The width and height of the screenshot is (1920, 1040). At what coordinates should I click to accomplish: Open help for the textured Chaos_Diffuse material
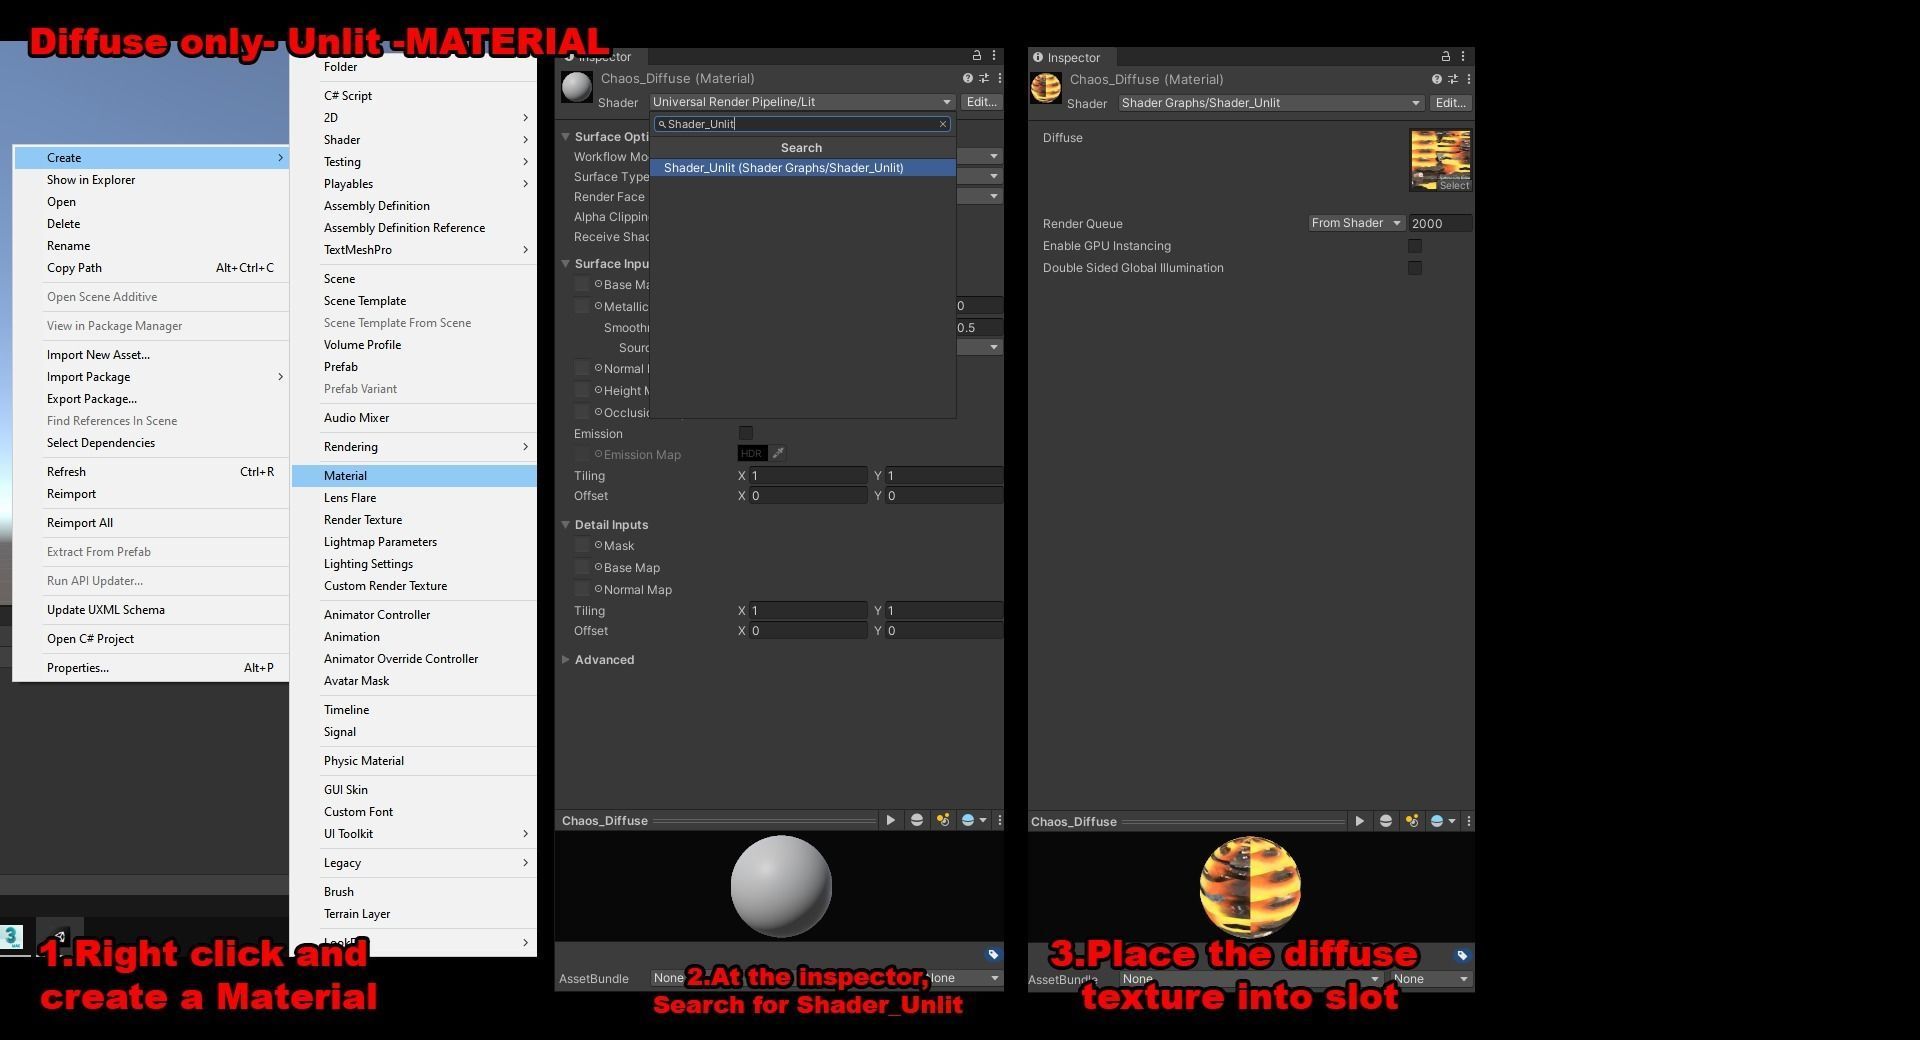click(x=1436, y=79)
